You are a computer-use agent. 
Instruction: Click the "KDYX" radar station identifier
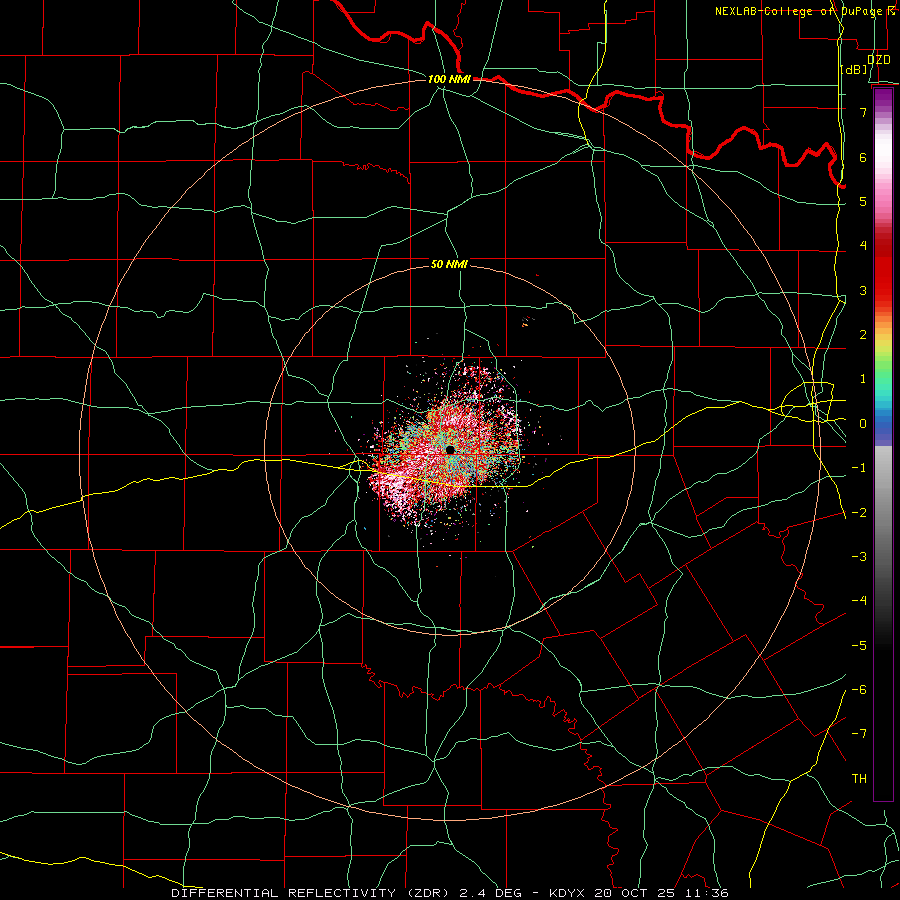click(x=567, y=893)
